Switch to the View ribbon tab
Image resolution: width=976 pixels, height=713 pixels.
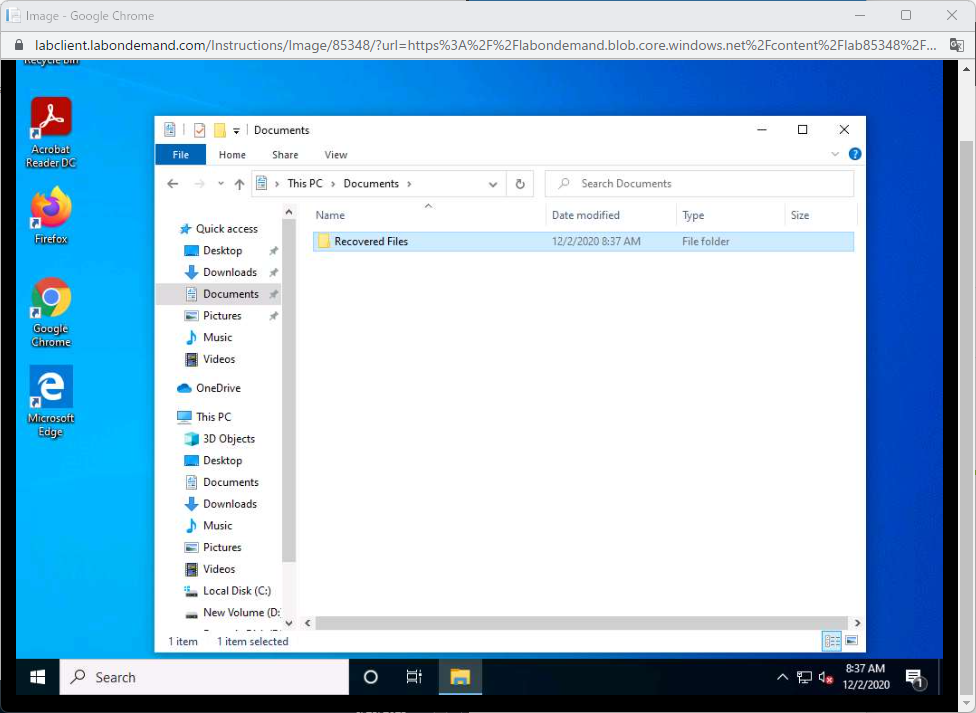point(335,154)
